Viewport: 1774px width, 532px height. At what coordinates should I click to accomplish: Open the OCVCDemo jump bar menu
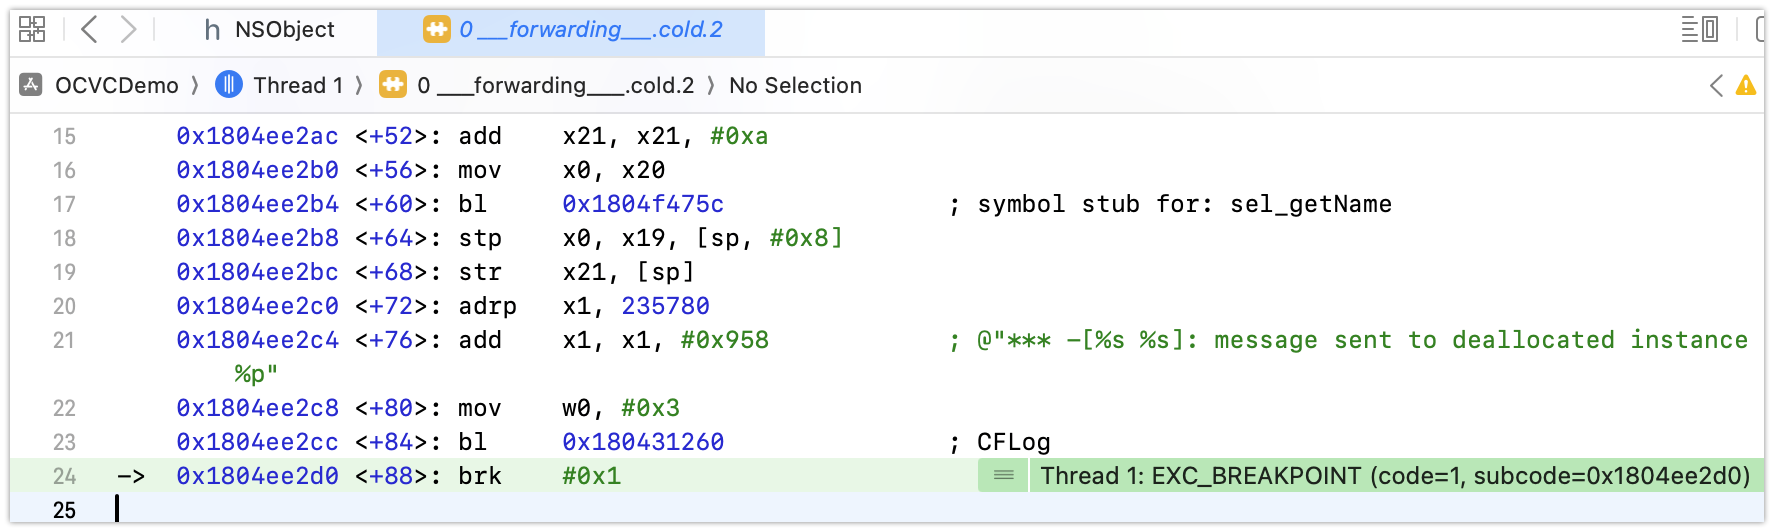116,86
